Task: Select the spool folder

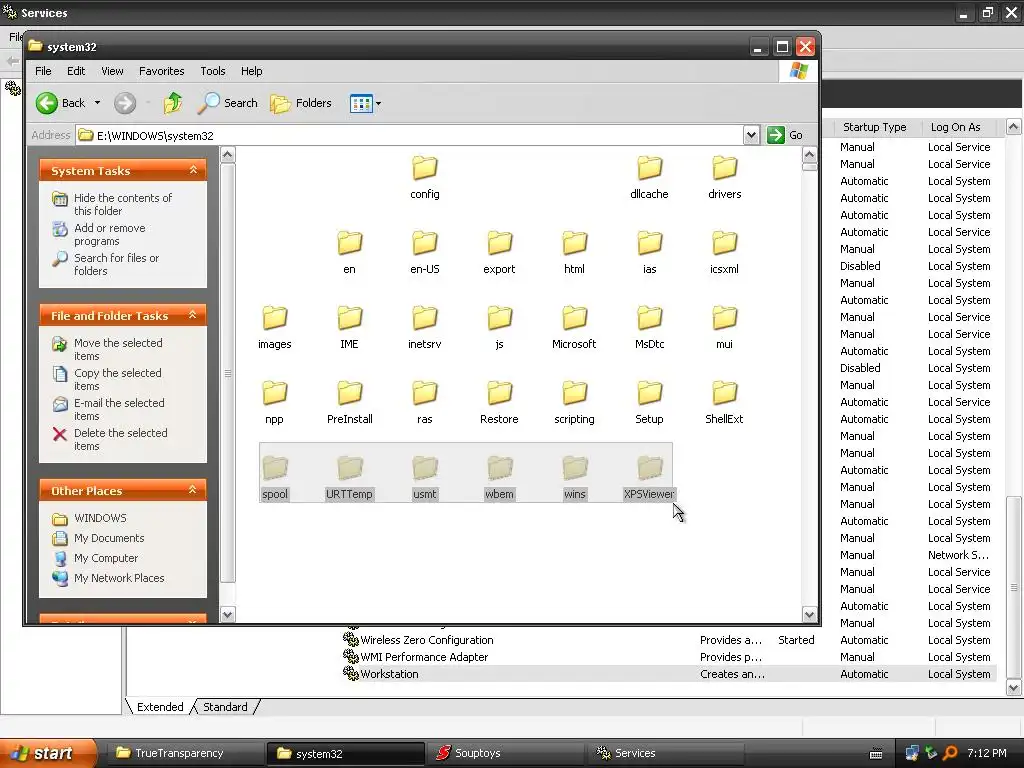Action: click(x=274, y=477)
